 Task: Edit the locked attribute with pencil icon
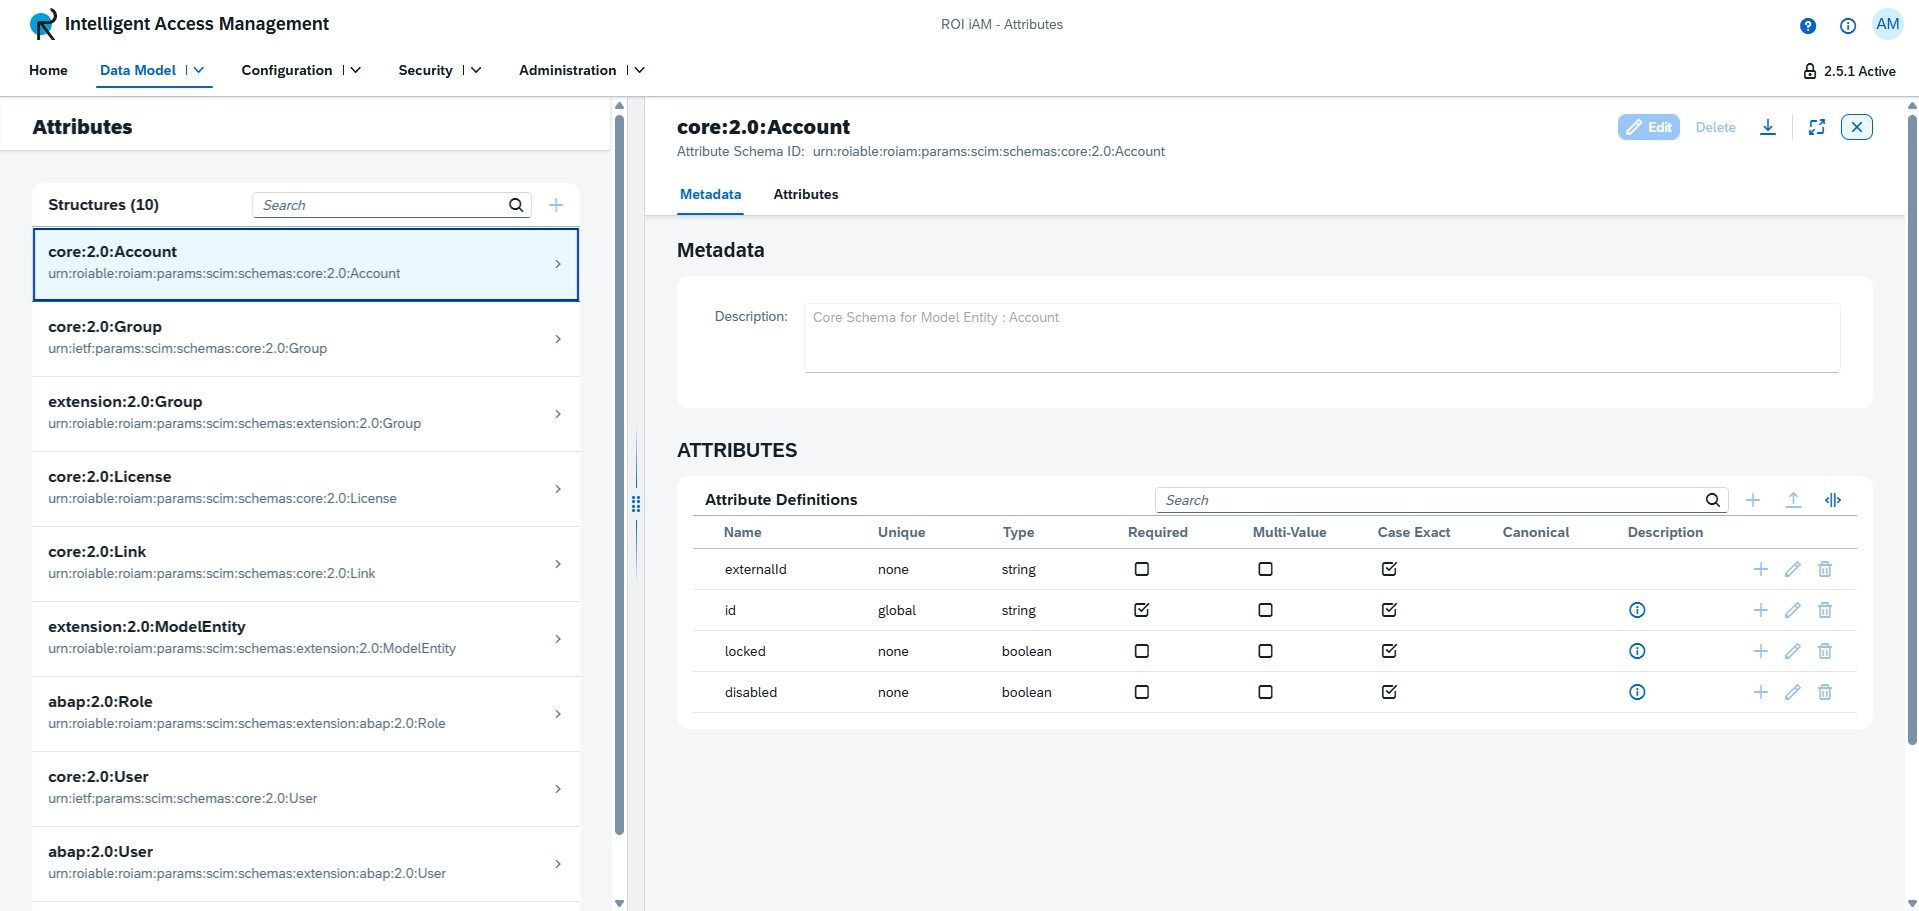pyautogui.click(x=1792, y=651)
